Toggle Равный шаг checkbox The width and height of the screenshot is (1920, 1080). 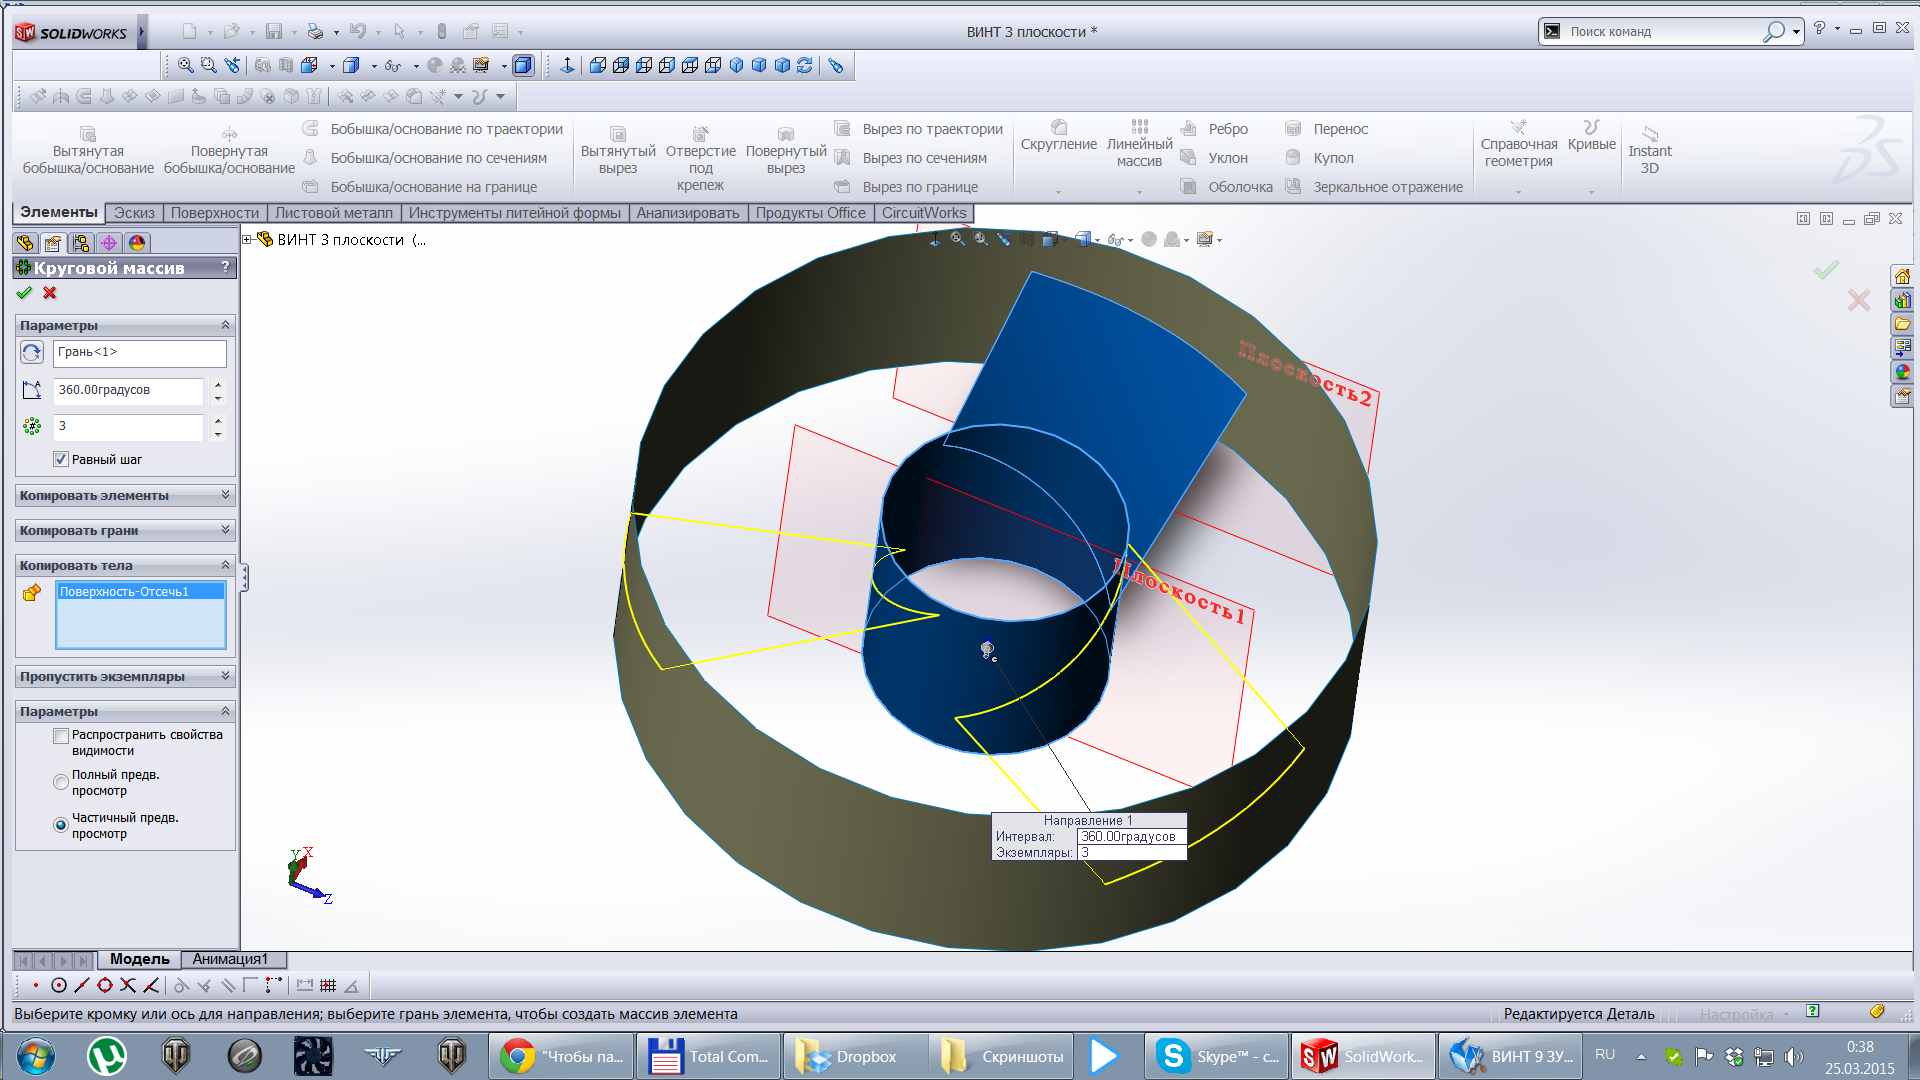61,460
